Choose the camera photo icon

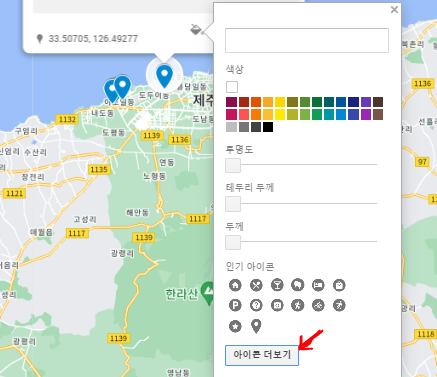277,305
